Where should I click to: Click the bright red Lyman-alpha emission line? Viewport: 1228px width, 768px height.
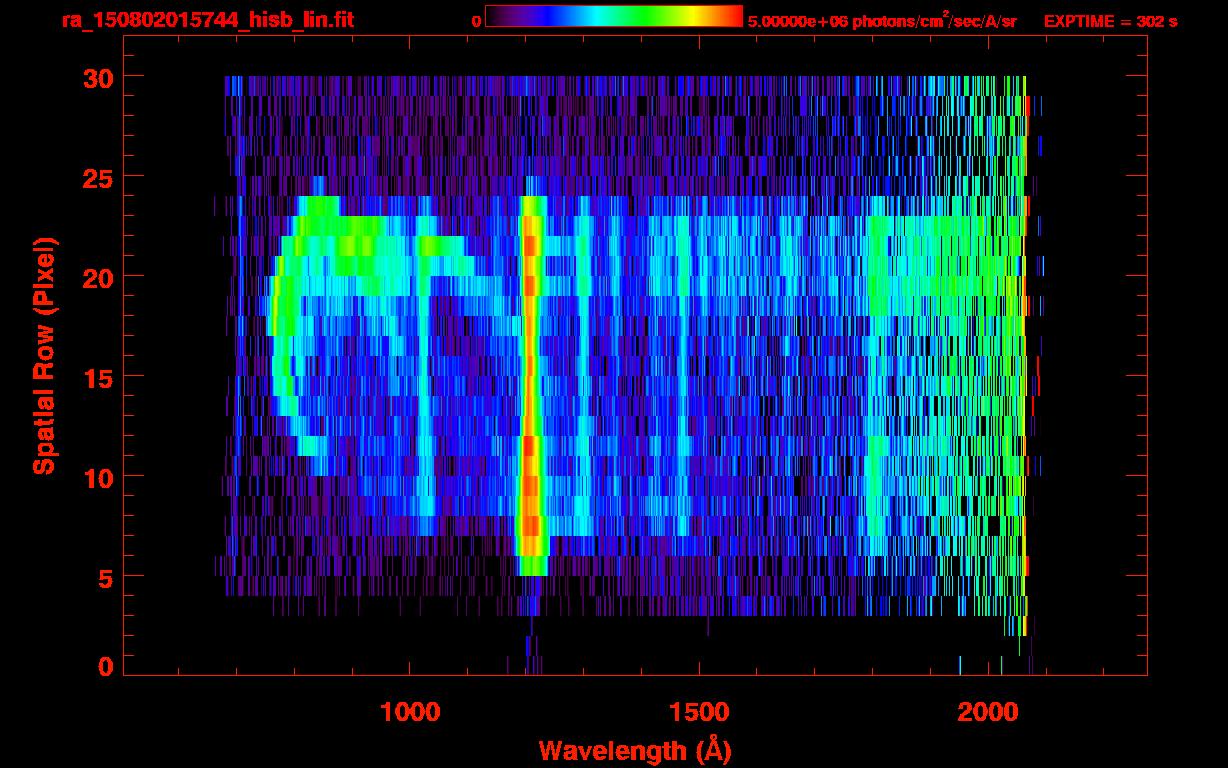tap(530, 385)
